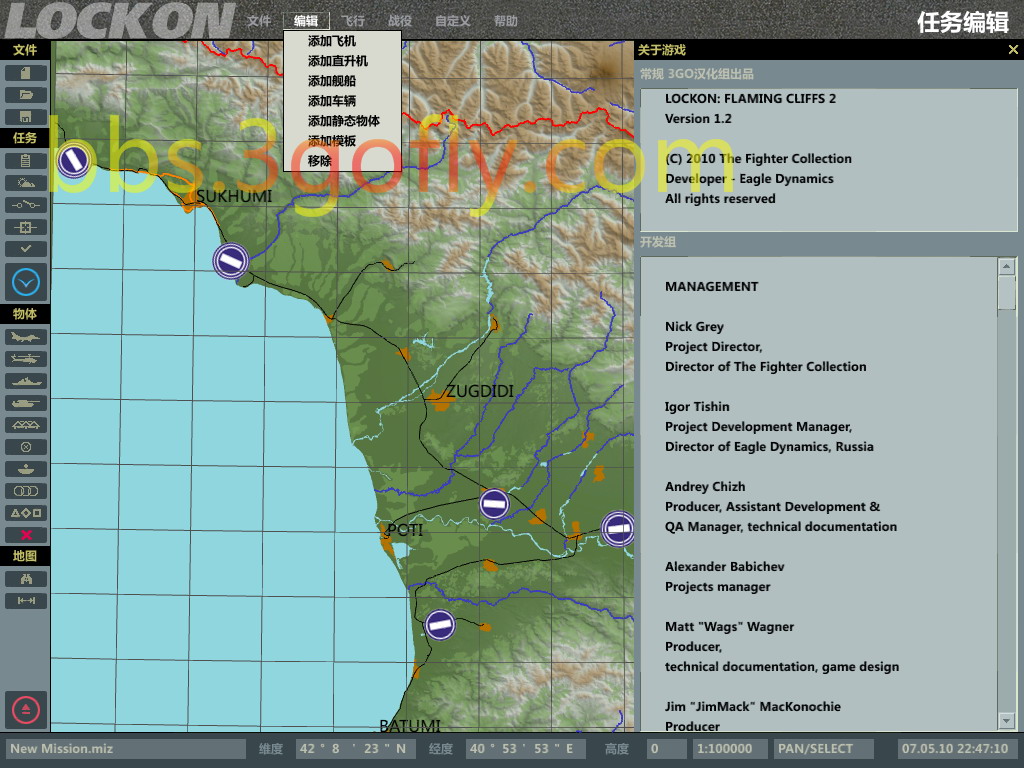Click the large blue fly mission button
The image size is (1024, 768).
26,282
